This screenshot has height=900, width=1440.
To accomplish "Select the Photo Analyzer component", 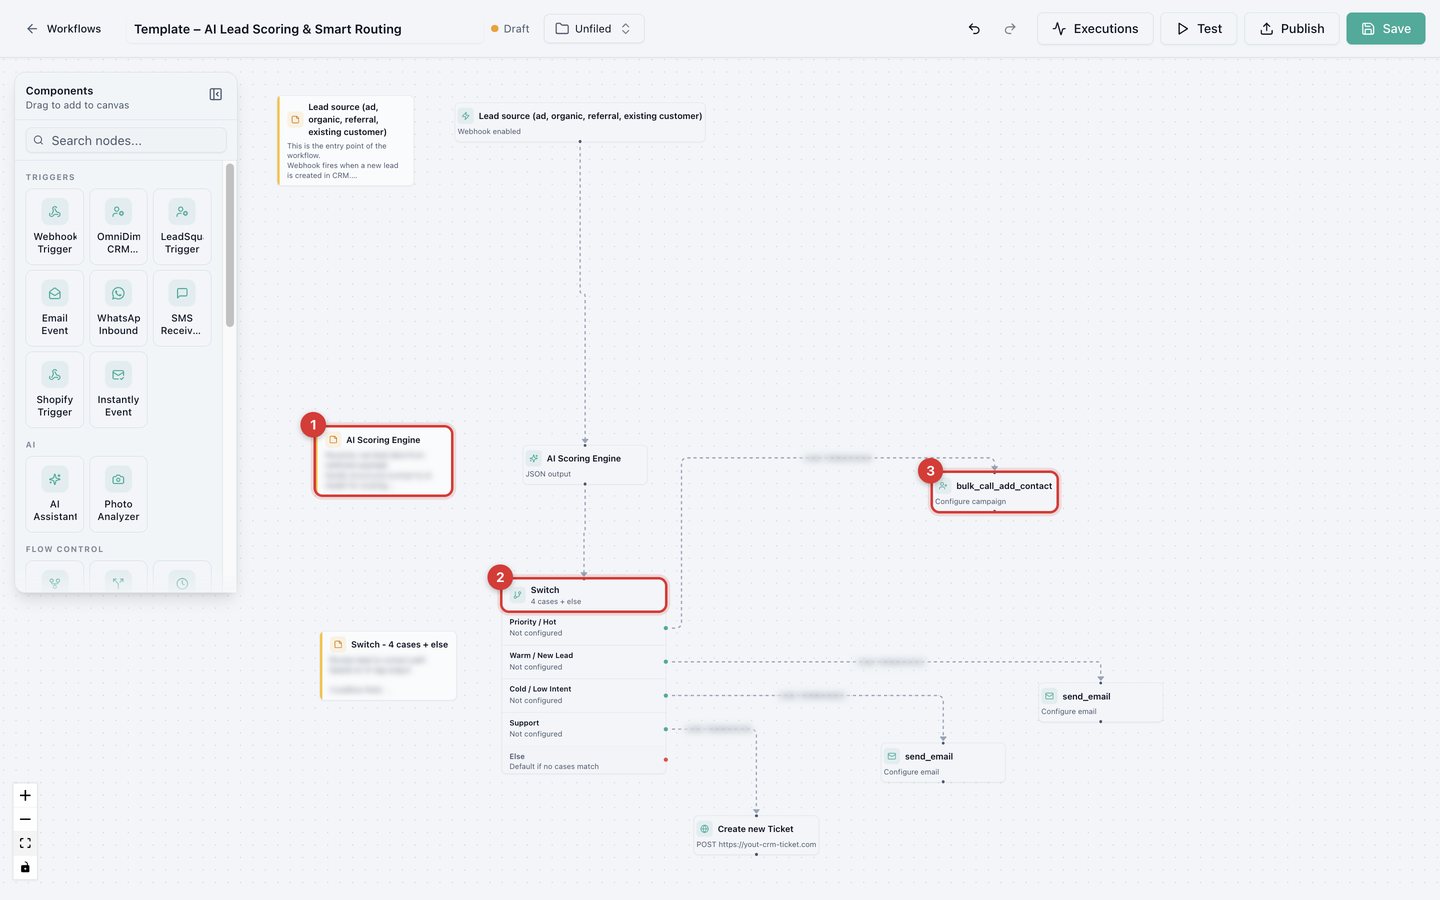I will [118, 494].
